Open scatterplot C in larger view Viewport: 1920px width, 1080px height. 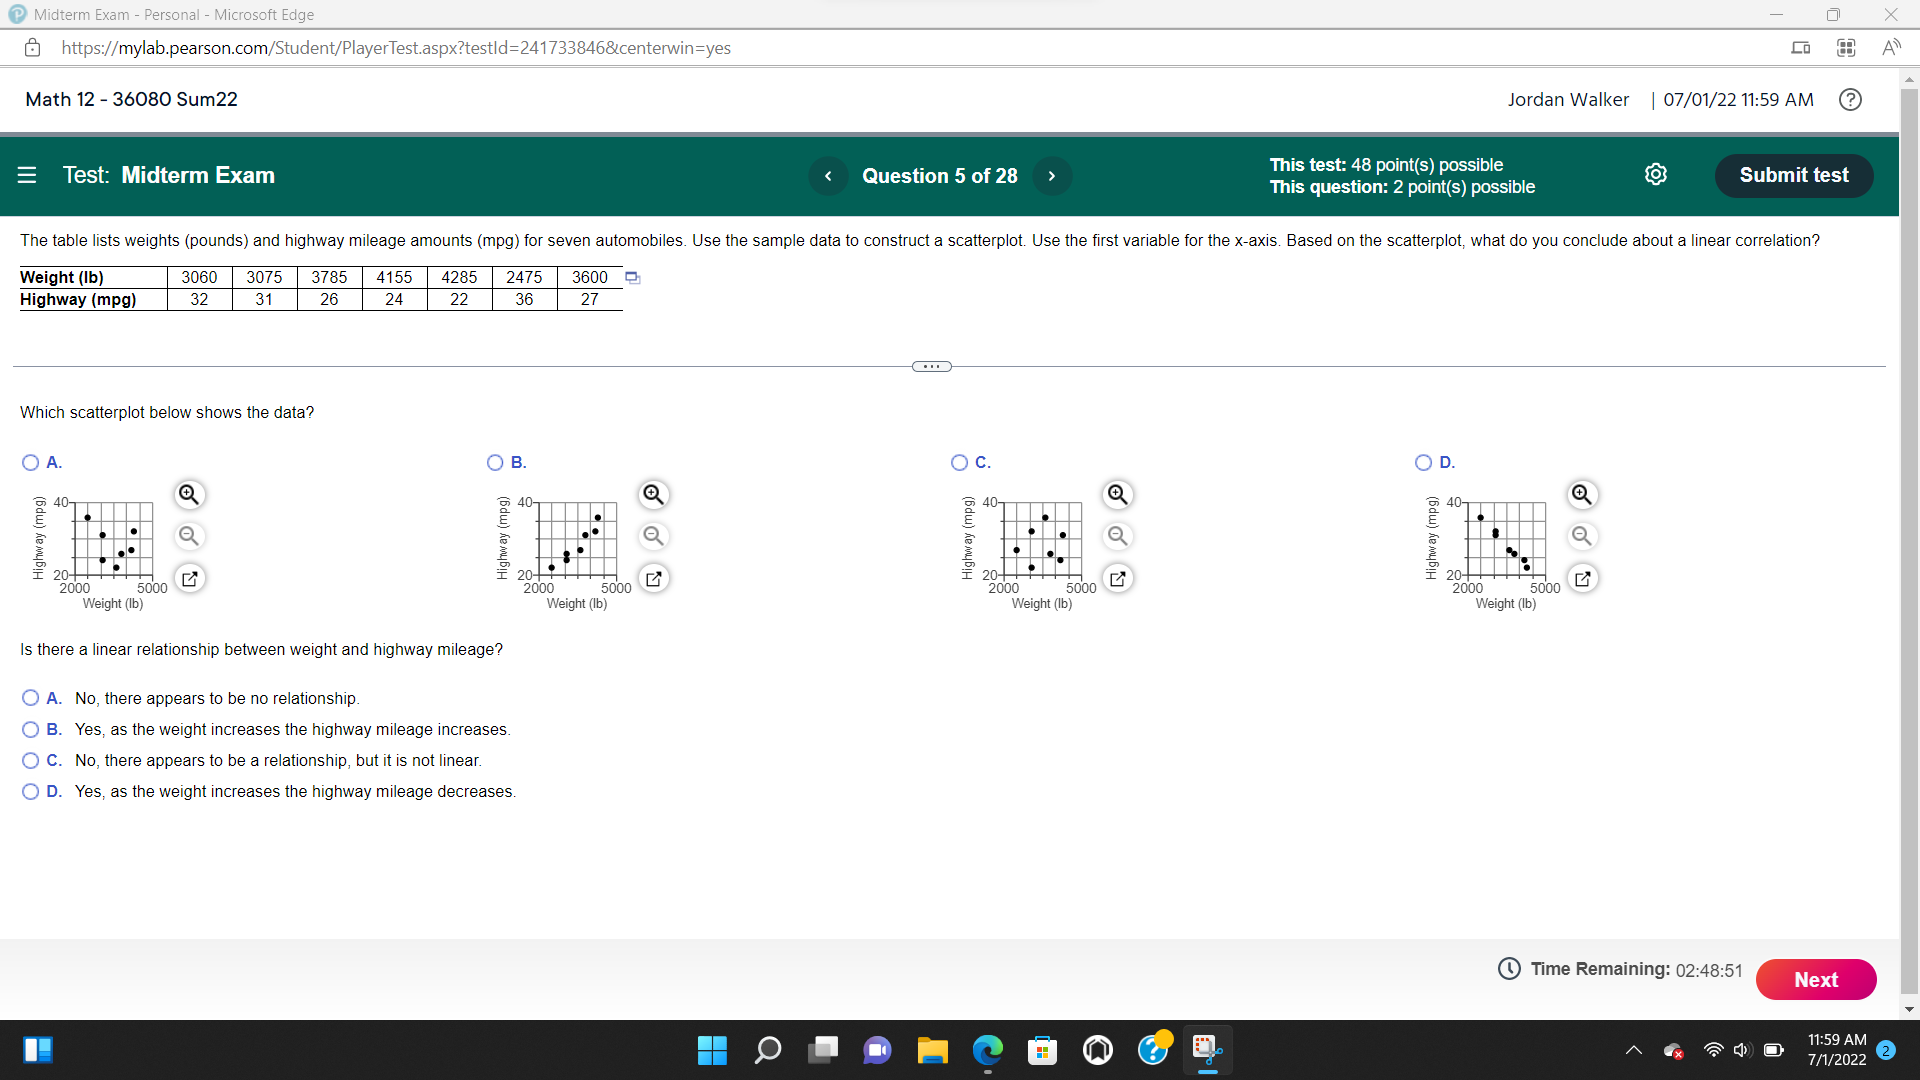tap(1118, 578)
